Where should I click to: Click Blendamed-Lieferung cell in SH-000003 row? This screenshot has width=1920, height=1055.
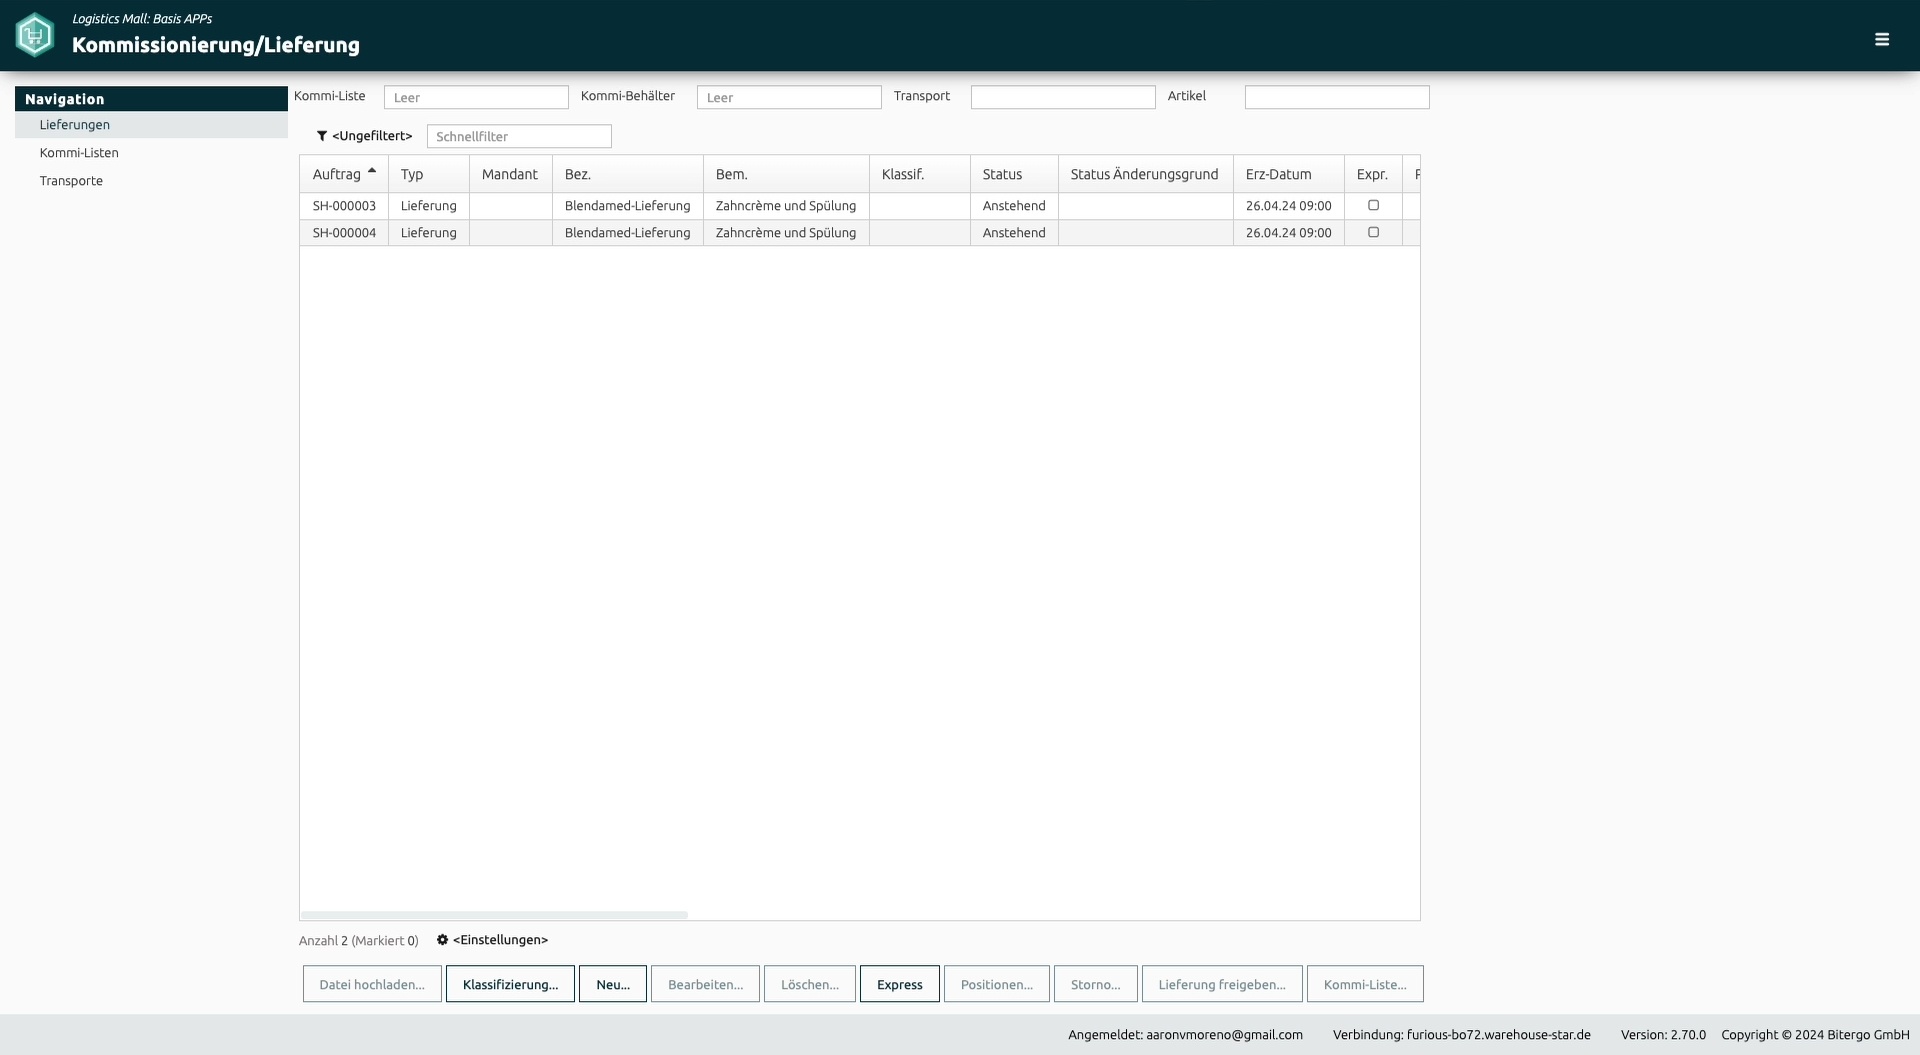[628, 206]
